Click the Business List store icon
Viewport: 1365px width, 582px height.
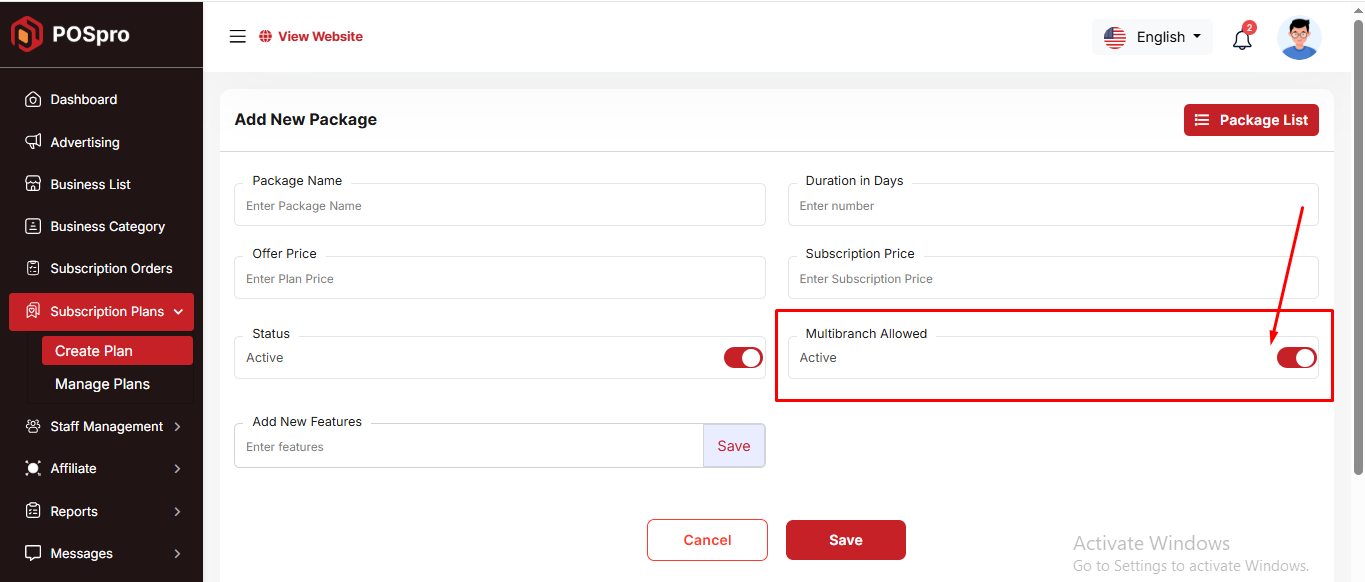33,184
